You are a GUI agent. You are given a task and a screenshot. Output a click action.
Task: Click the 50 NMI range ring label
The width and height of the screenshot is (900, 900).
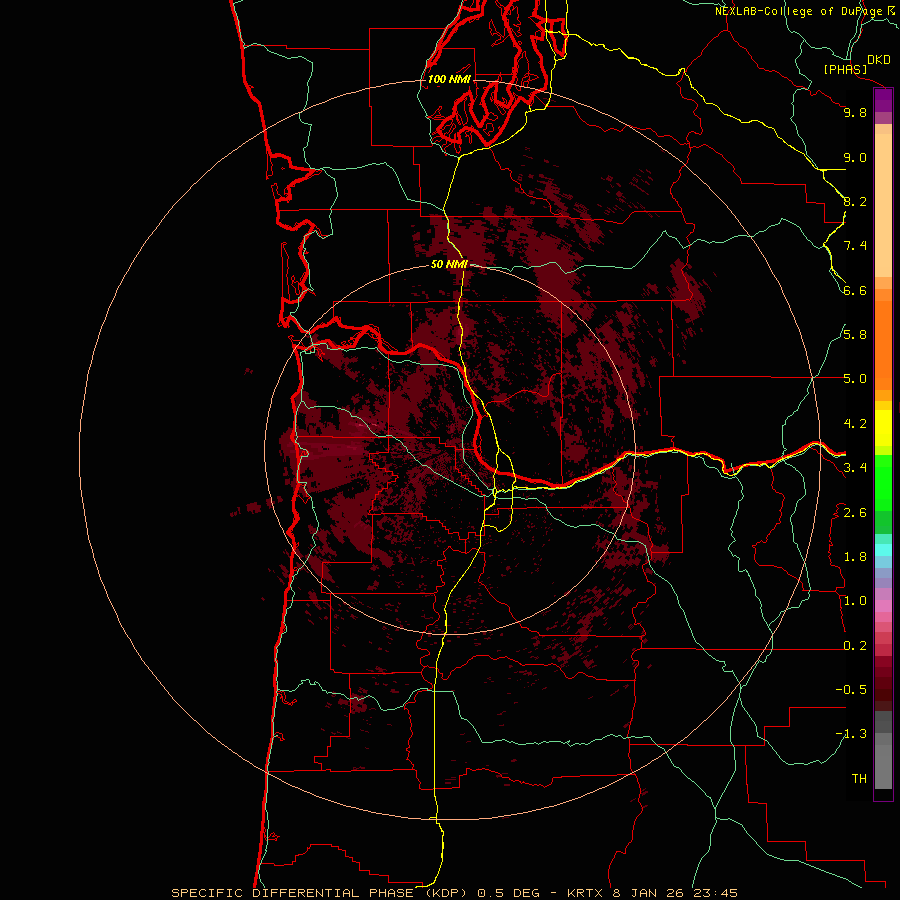click(x=449, y=264)
